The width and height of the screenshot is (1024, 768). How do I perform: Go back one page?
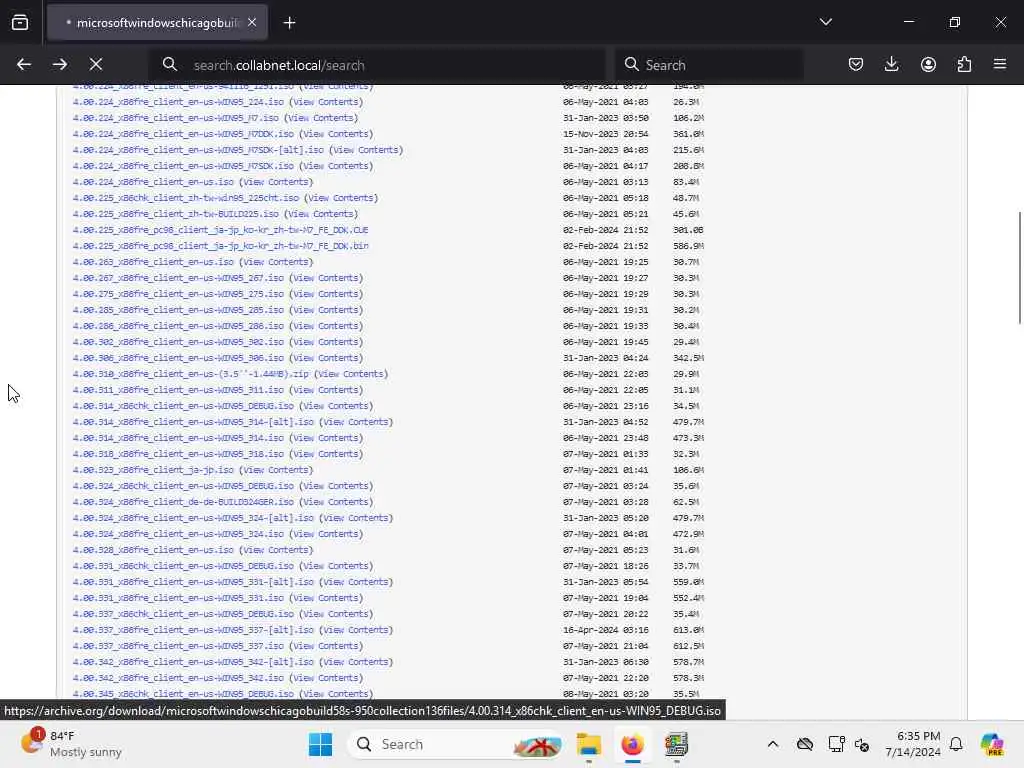(x=24, y=64)
